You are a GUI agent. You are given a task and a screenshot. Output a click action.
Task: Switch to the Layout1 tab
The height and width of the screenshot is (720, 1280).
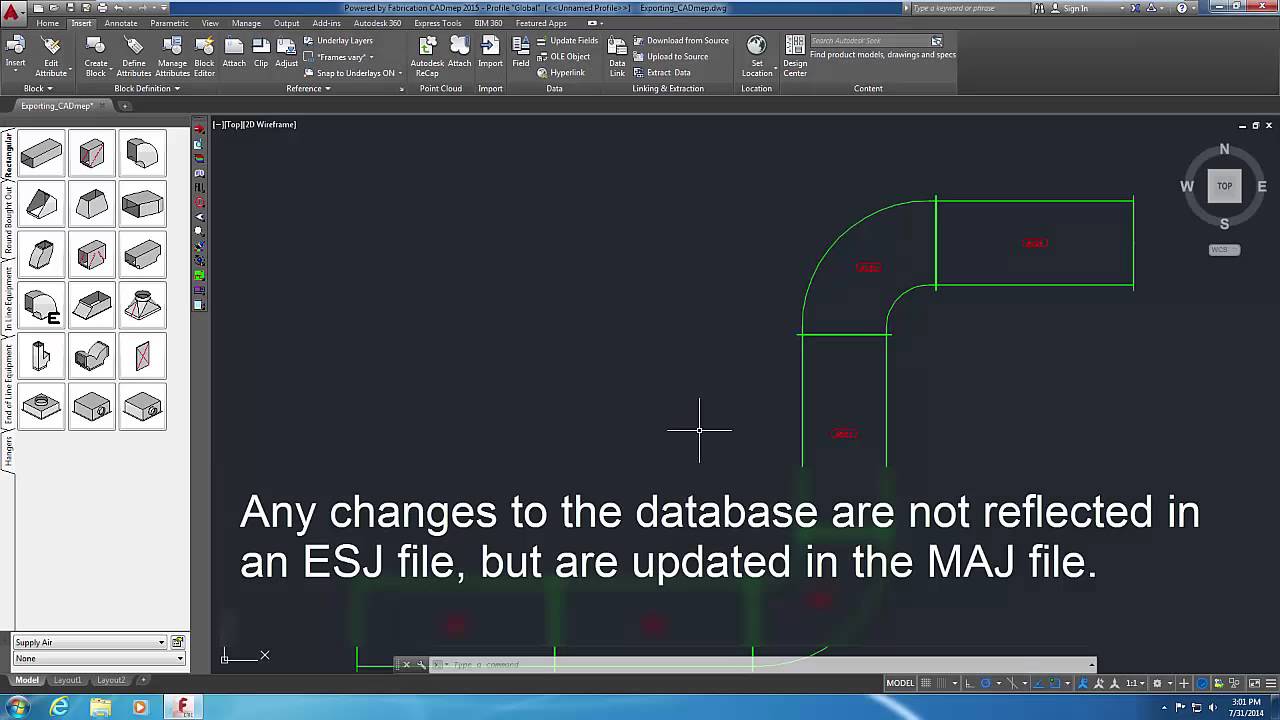pyautogui.click(x=68, y=680)
